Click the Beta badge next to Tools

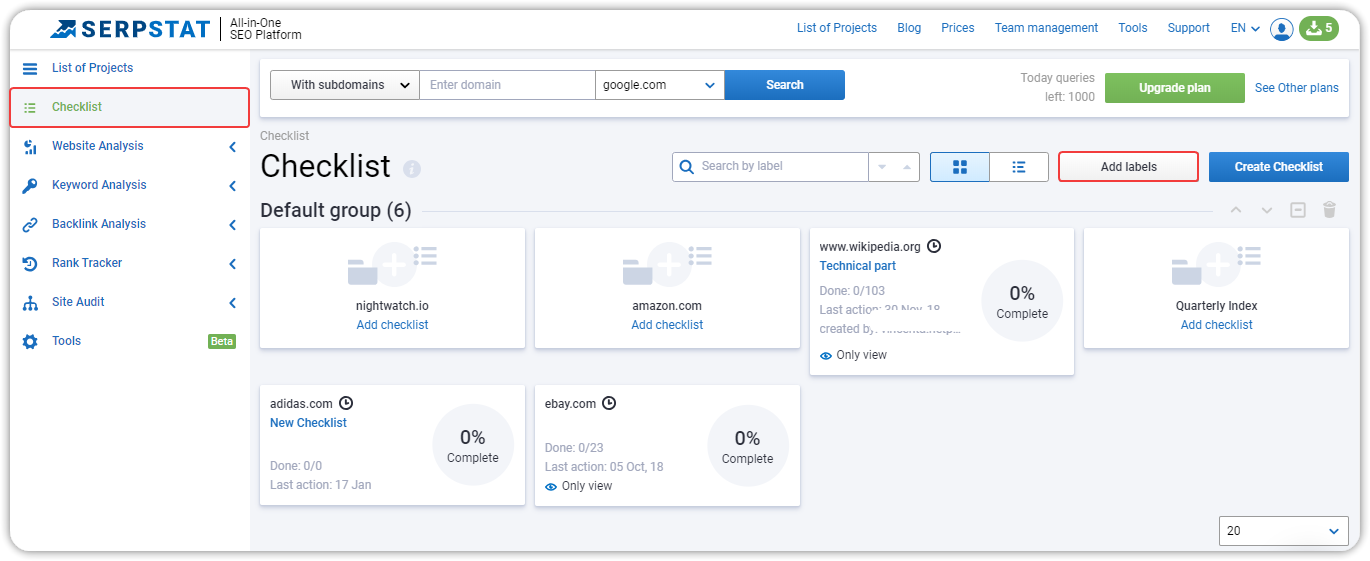coord(222,342)
